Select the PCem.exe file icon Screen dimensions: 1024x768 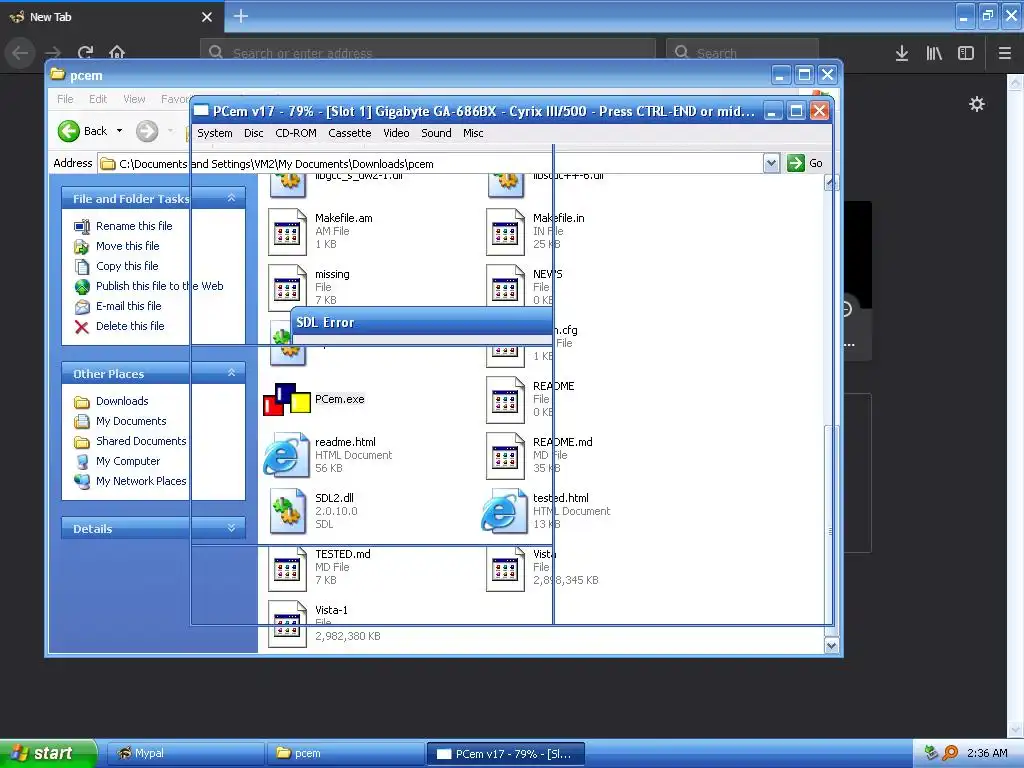click(286, 399)
